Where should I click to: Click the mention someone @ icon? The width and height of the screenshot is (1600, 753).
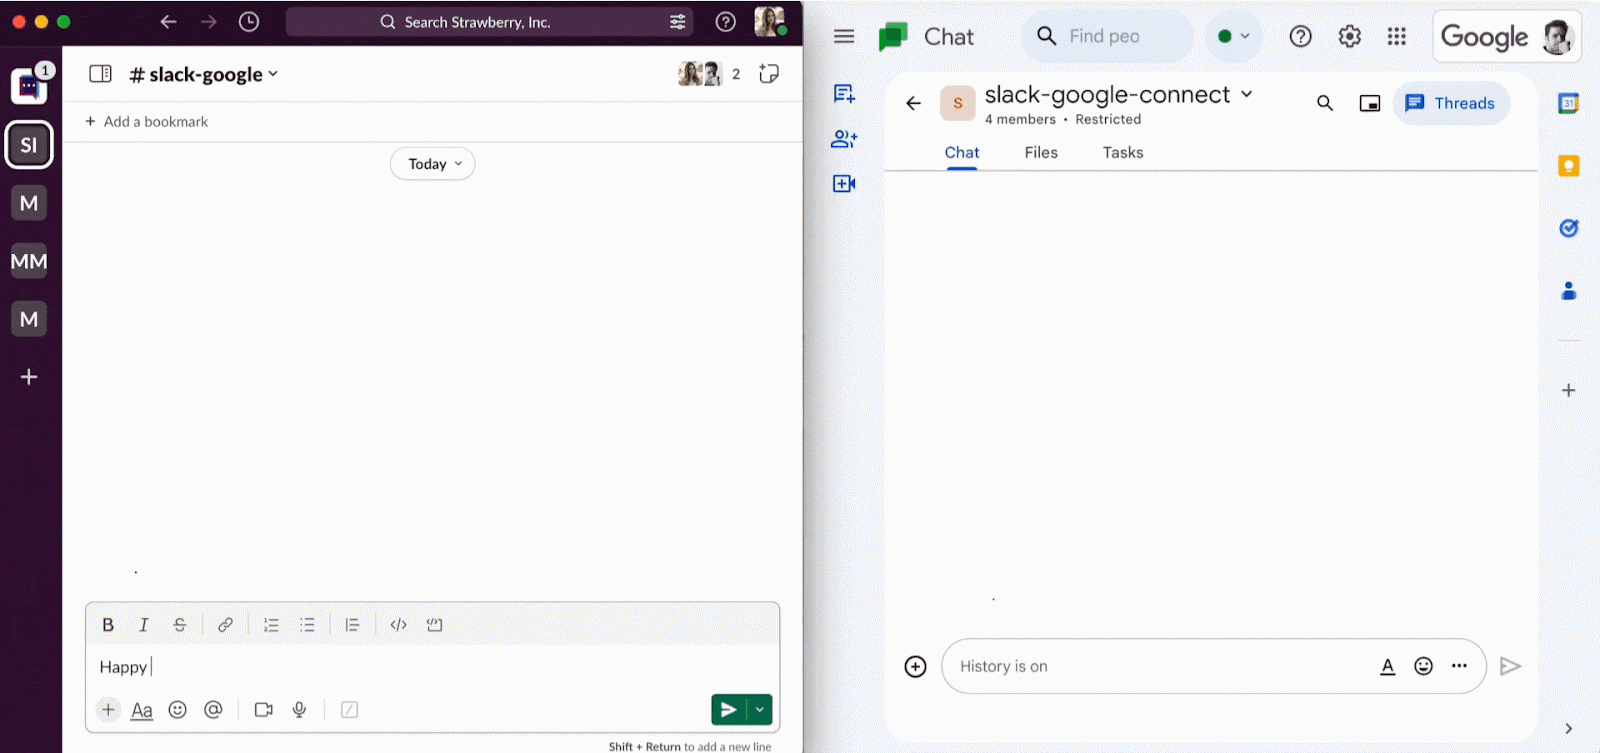pos(213,710)
